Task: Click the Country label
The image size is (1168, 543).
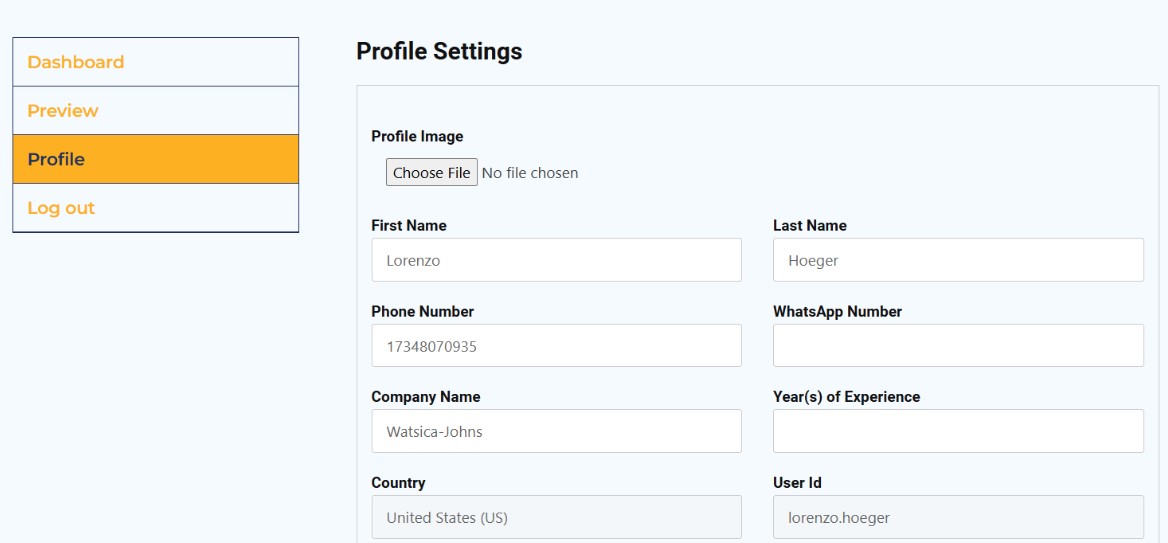Action: 399,483
